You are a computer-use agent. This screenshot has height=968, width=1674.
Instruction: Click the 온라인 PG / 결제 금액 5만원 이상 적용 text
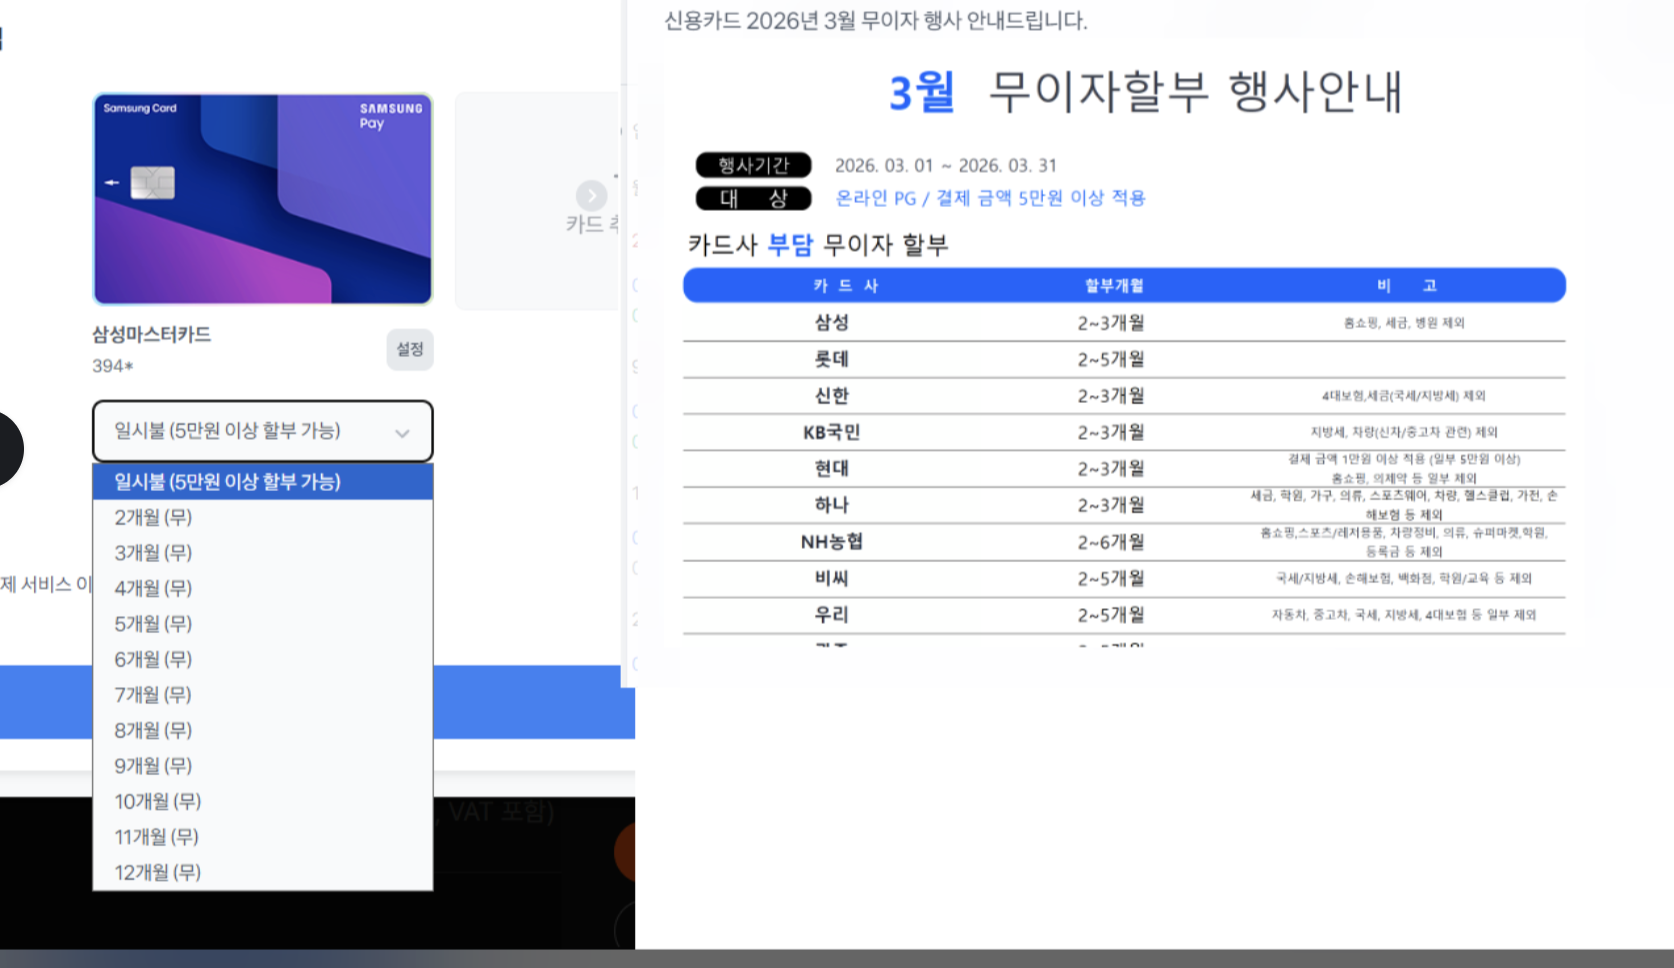point(991,198)
